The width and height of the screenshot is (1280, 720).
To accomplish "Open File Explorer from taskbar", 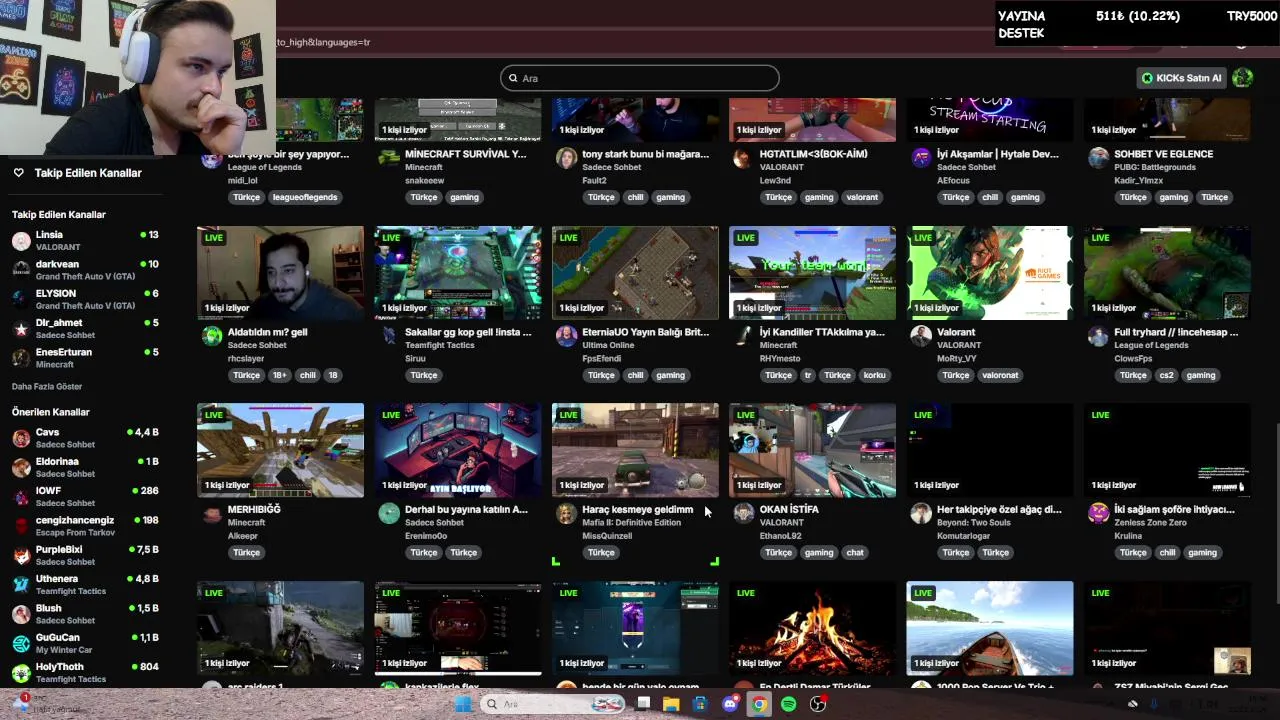I will (x=671, y=704).
